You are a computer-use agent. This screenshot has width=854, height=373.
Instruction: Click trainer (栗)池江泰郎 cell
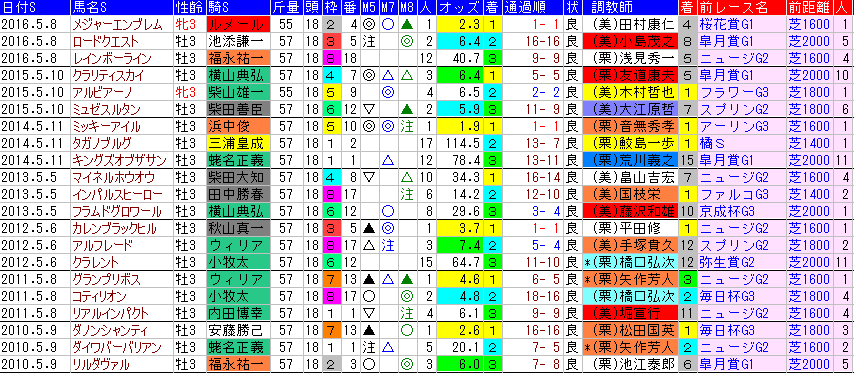629,364
